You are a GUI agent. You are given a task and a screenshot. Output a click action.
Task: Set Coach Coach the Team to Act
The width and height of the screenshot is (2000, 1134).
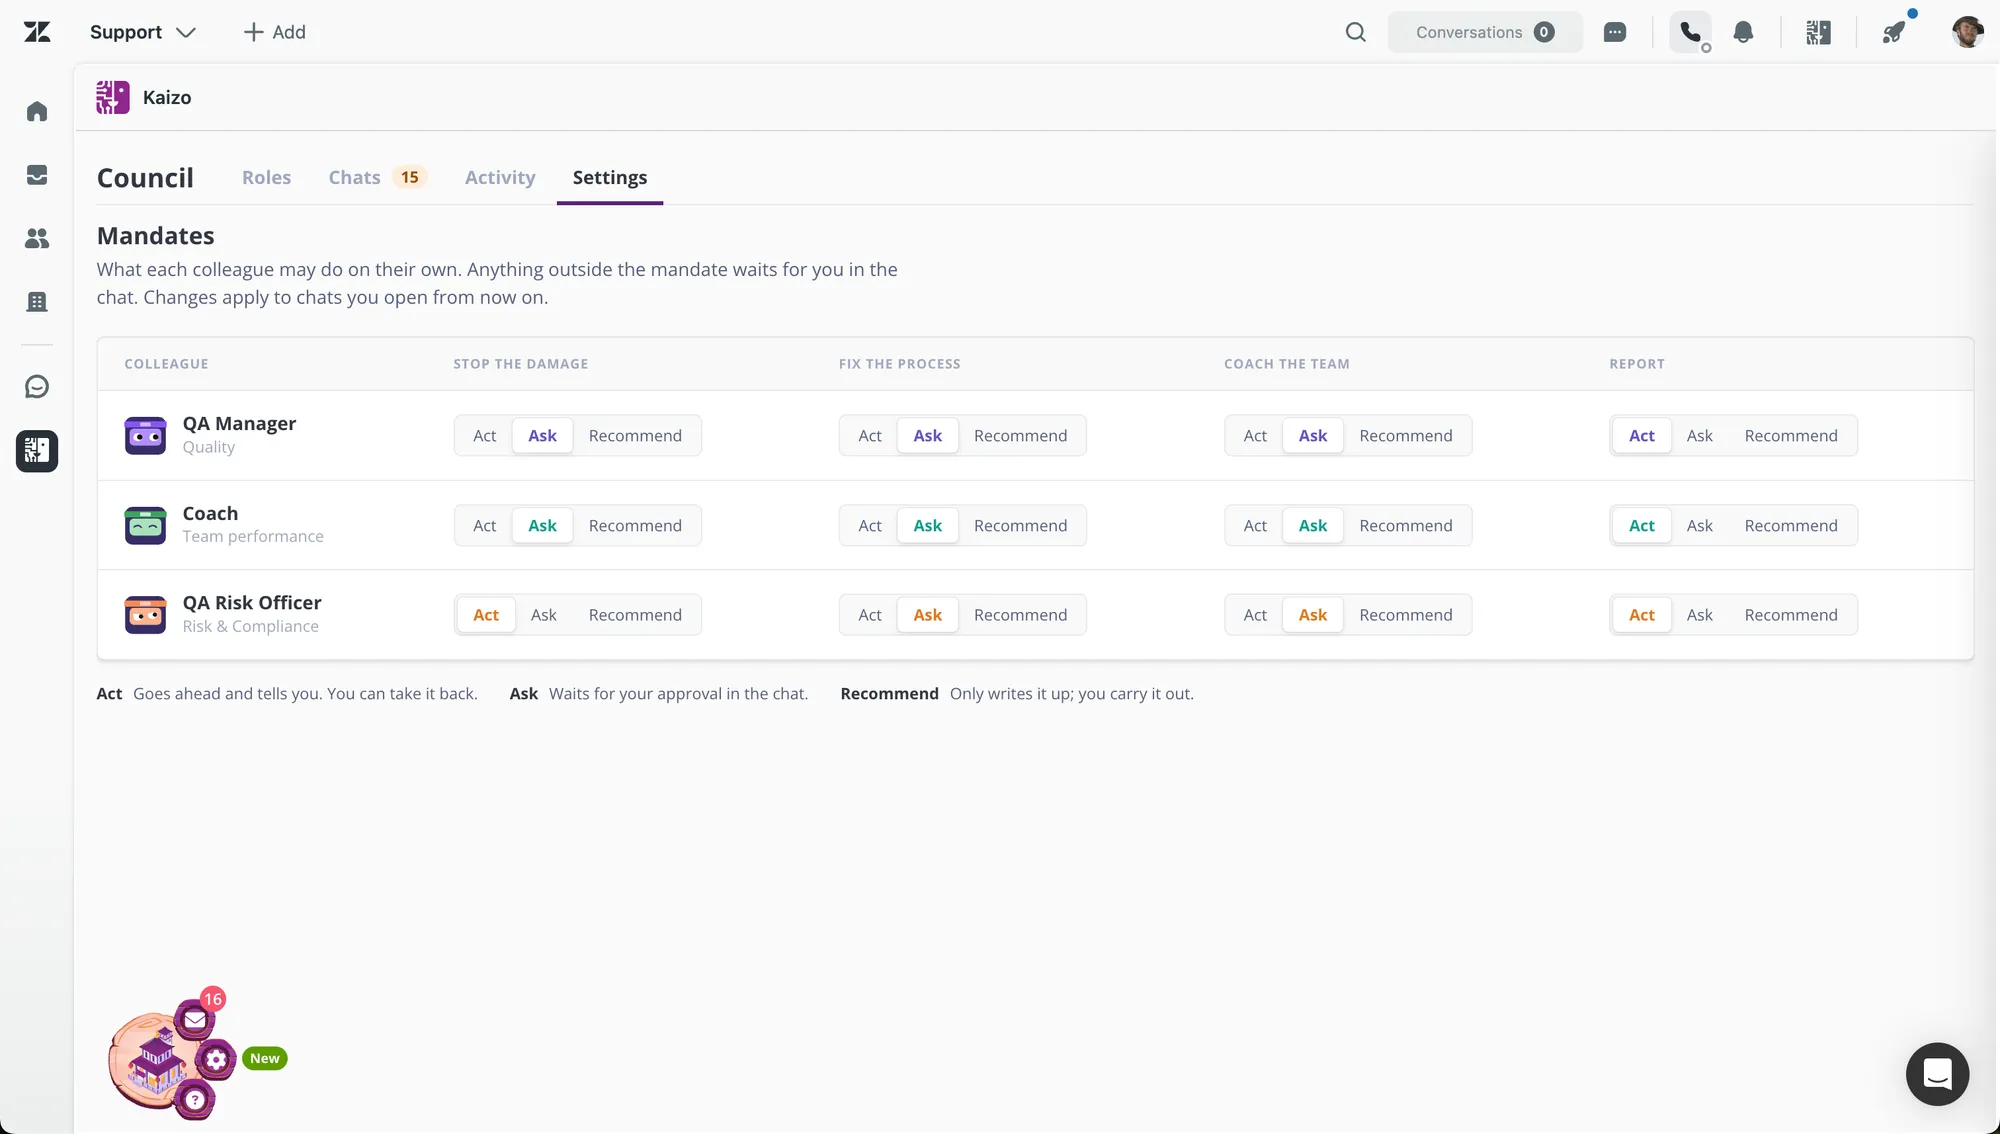(x=1255, y=526)
